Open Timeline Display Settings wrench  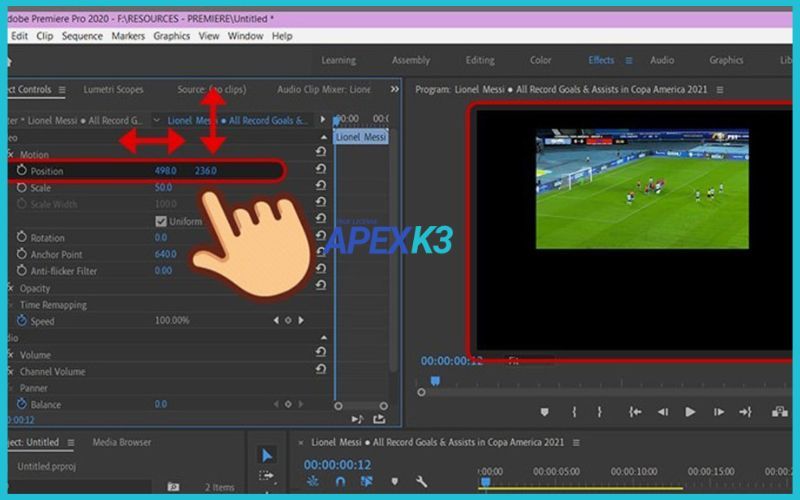point(421,481)
